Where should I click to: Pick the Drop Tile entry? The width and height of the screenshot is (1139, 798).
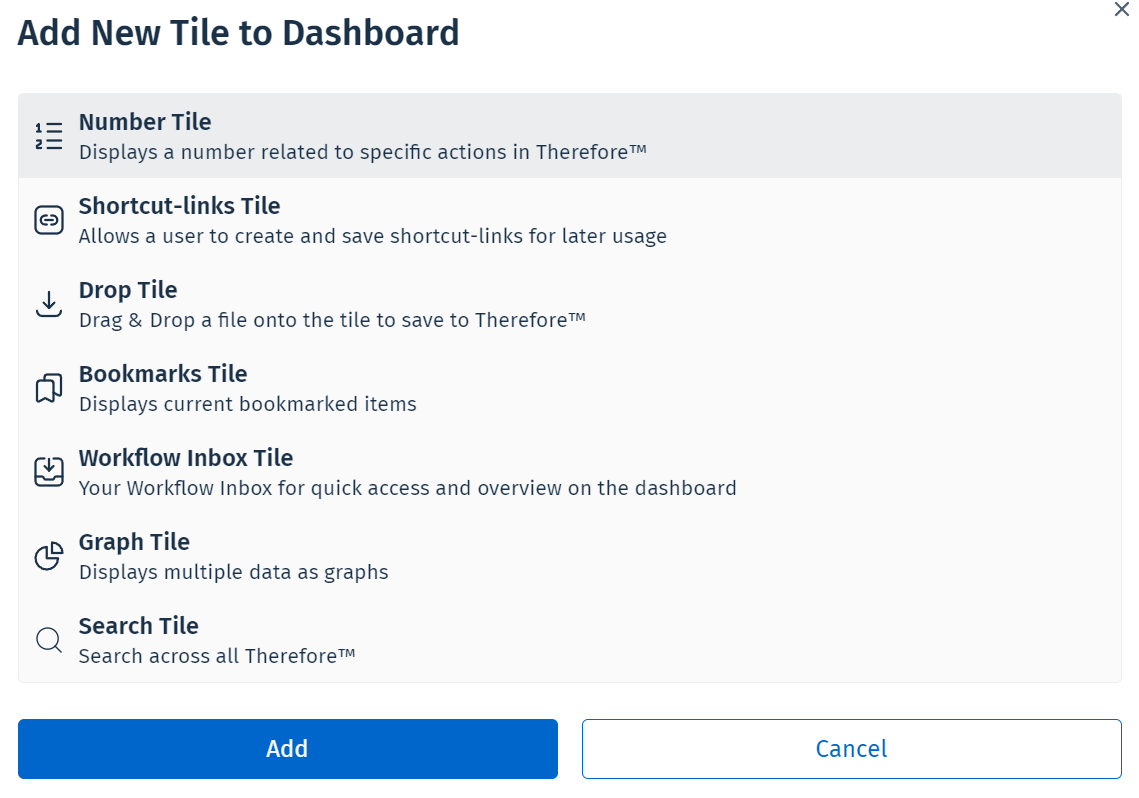pos(570,304)
